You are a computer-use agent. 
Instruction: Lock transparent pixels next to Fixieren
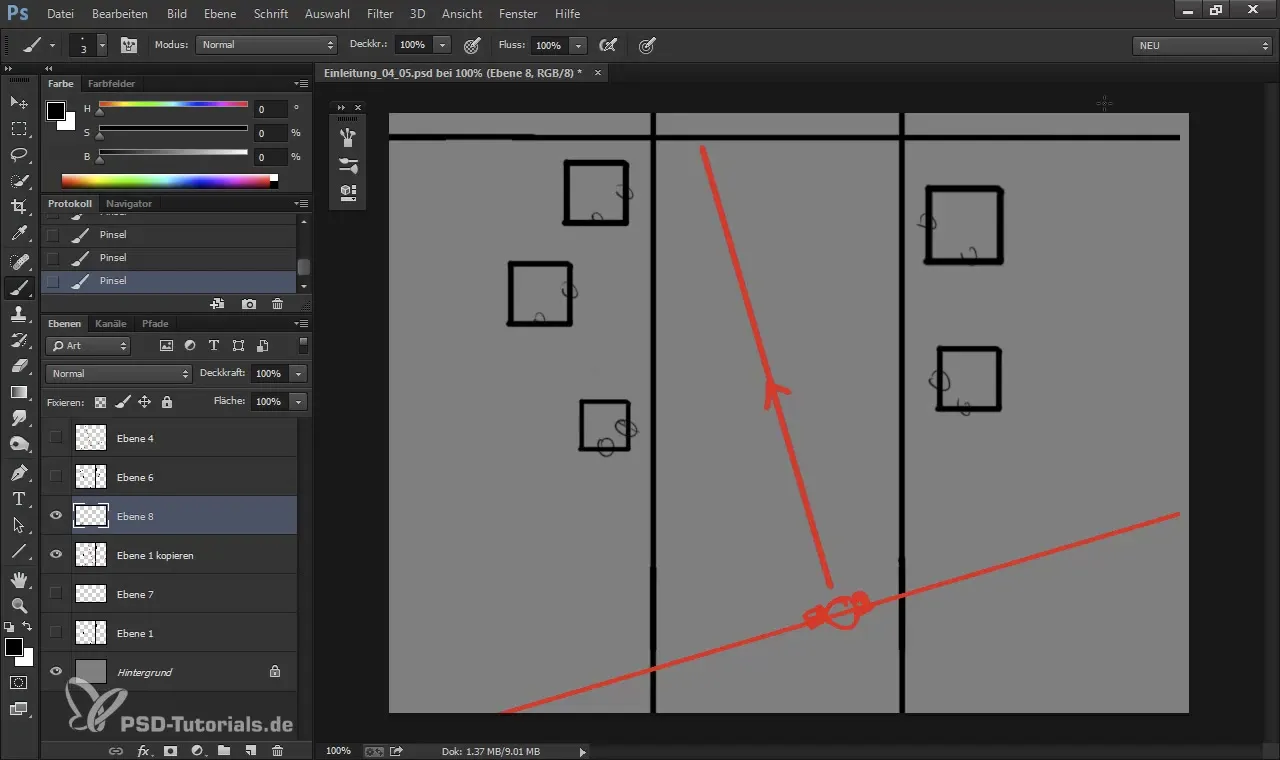click(x=101, y=402)
